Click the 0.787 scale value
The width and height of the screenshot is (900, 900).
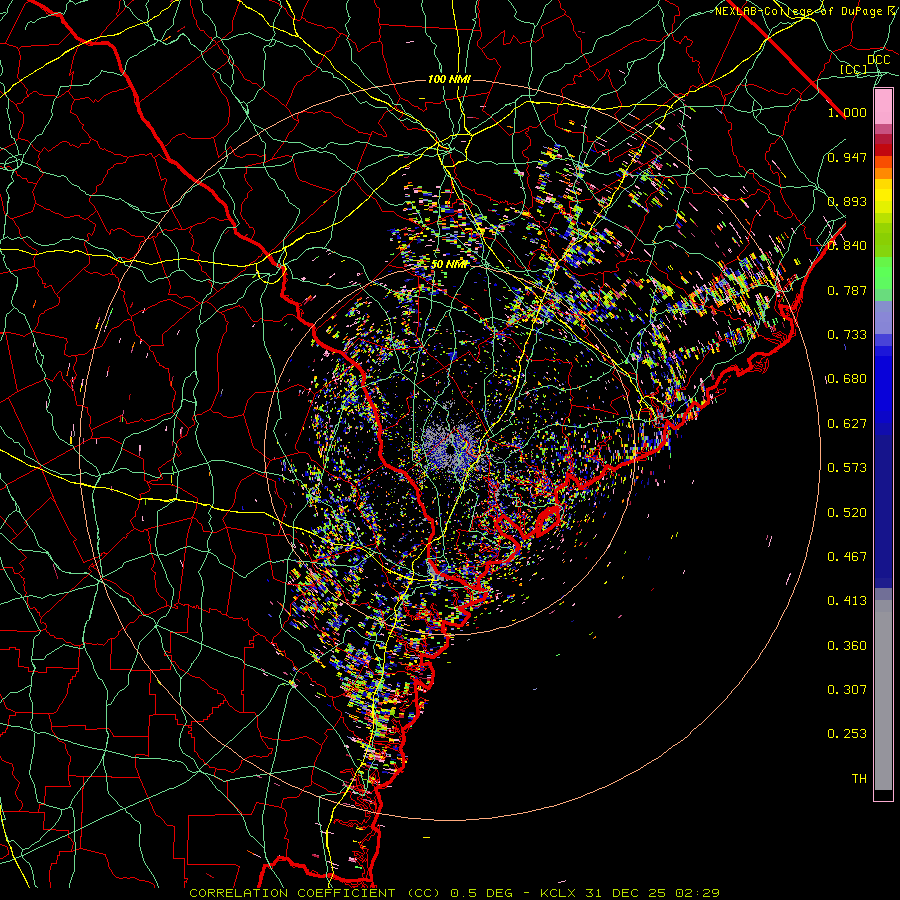847,290
